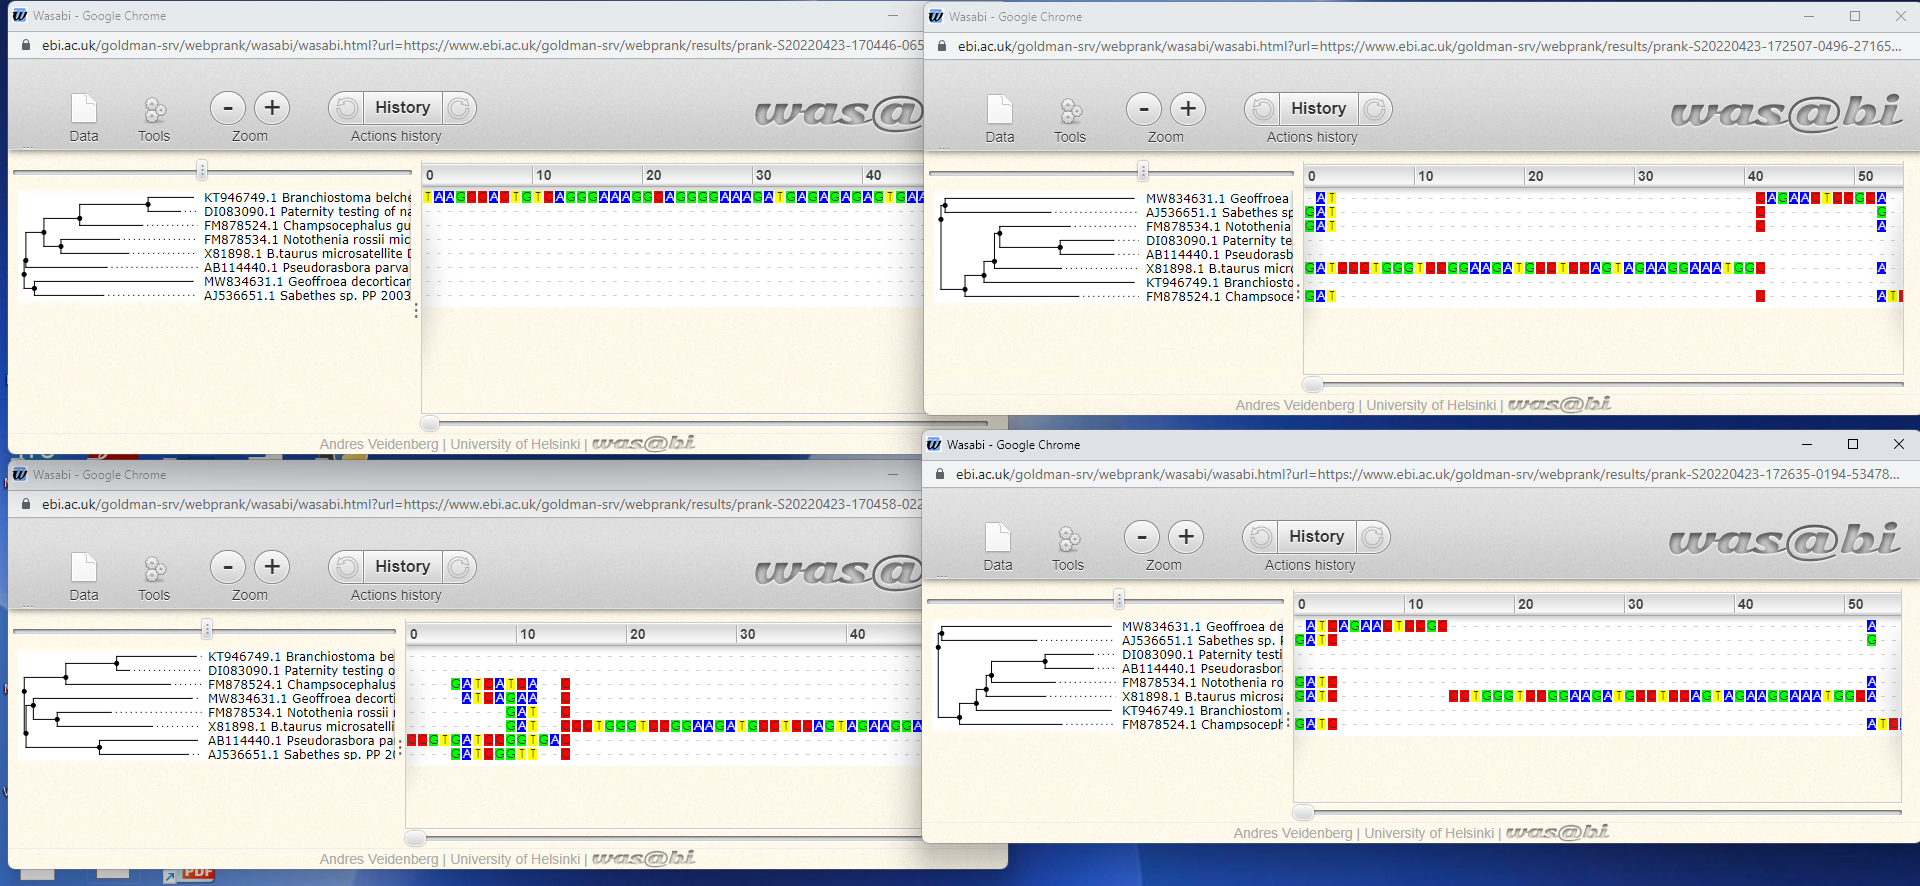Open the Data menu in the 172635 Wasabi window

[998, 547]
